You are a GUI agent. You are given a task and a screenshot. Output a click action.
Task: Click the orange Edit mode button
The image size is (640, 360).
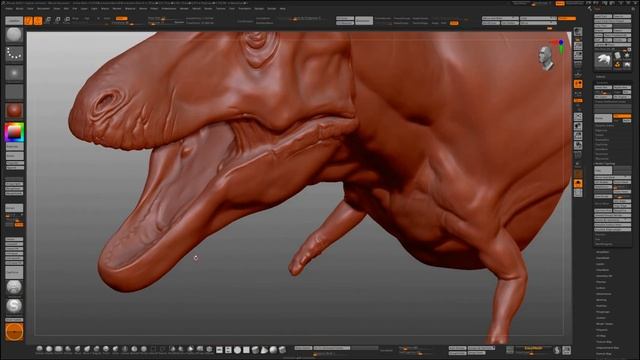pos(28,20)
